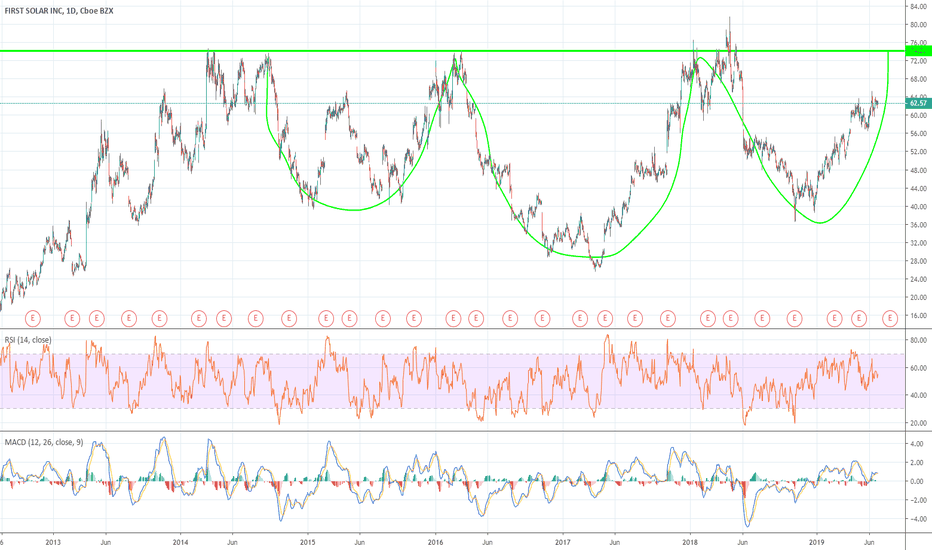This screenshot has height=550, width=932.
Task: Open earnings marker nearest the Jun 2014 tick
Action: [223, 319]
